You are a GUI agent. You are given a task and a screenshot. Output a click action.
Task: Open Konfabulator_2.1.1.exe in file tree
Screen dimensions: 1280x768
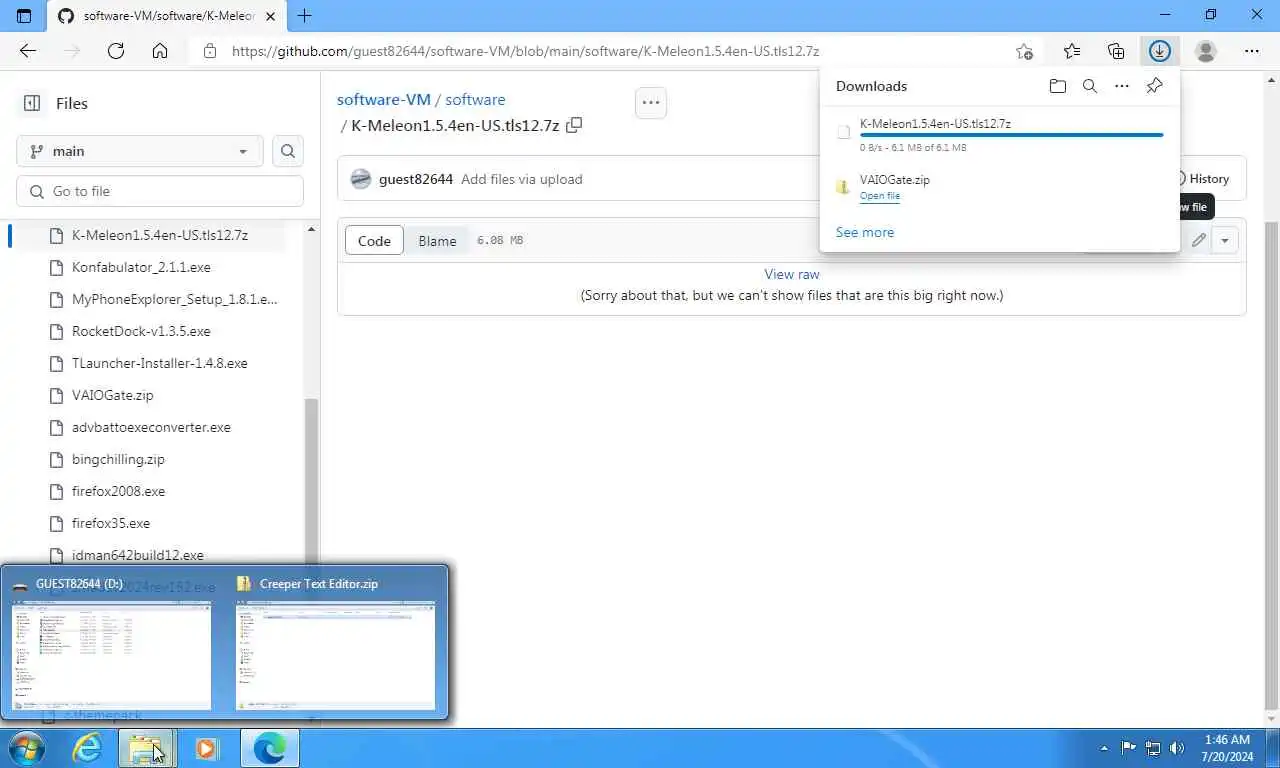(141, 267)
